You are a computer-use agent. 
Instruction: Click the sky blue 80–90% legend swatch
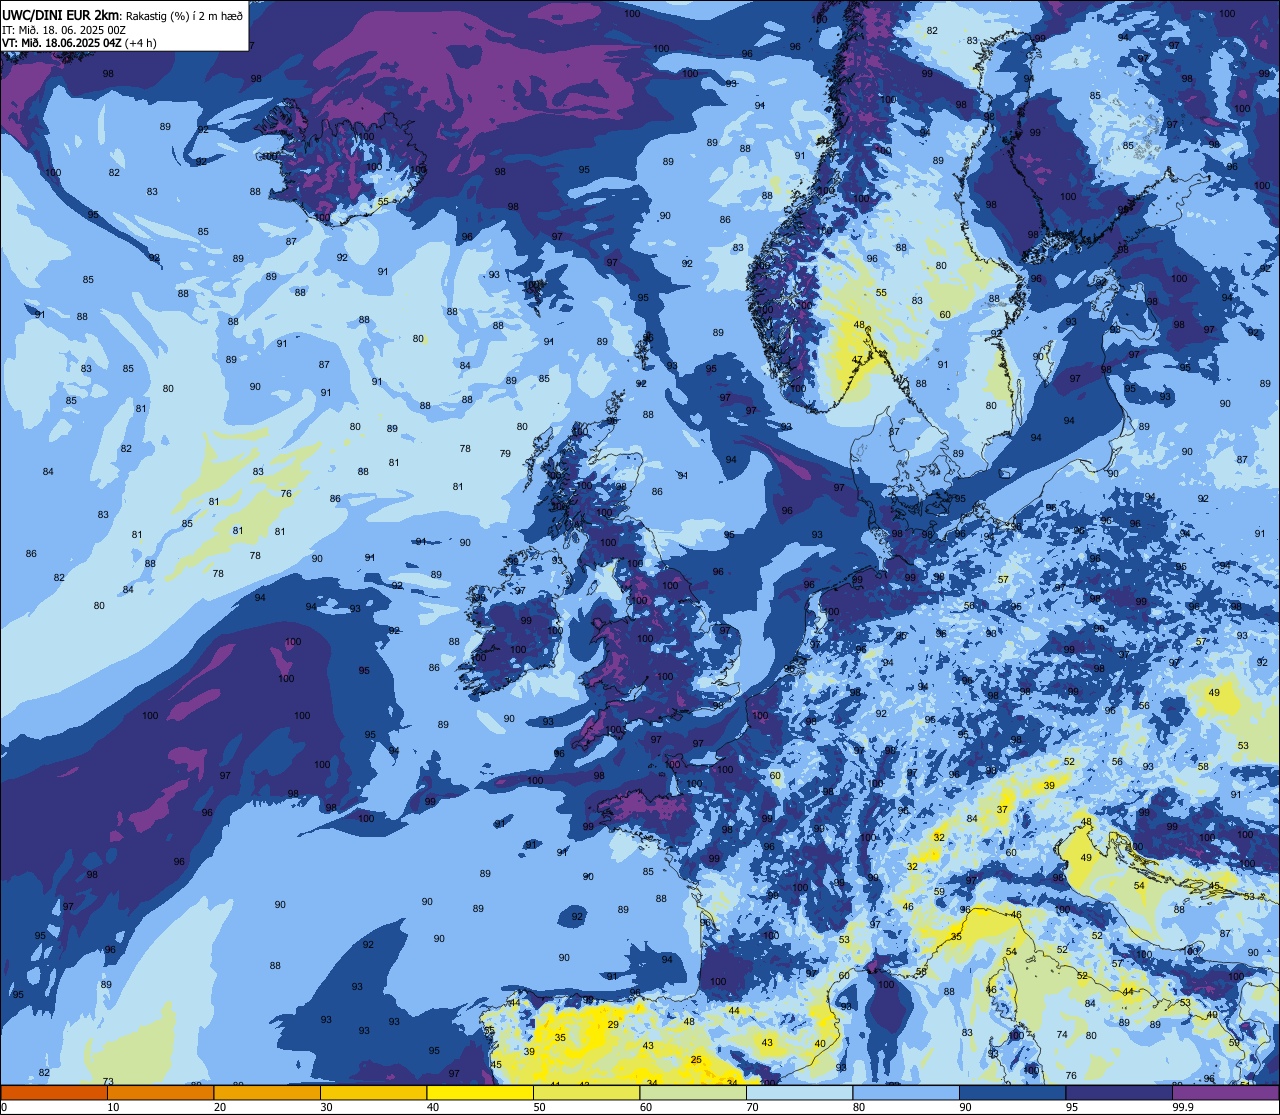click(906, 1092)
